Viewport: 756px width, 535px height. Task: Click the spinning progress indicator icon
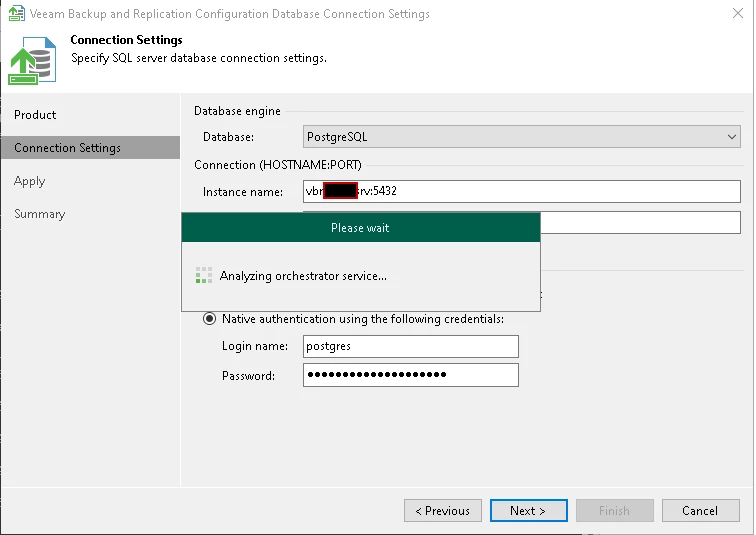click(204, 275)
